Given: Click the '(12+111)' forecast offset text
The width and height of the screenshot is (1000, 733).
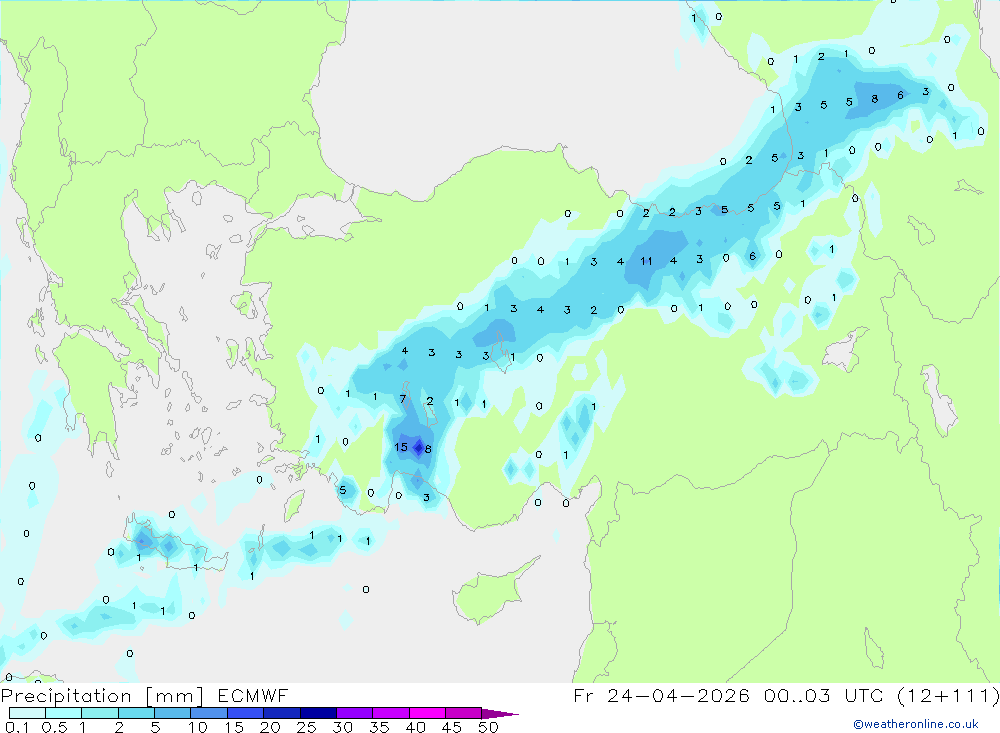Looking at the screenshot, I should pos(948,695).
